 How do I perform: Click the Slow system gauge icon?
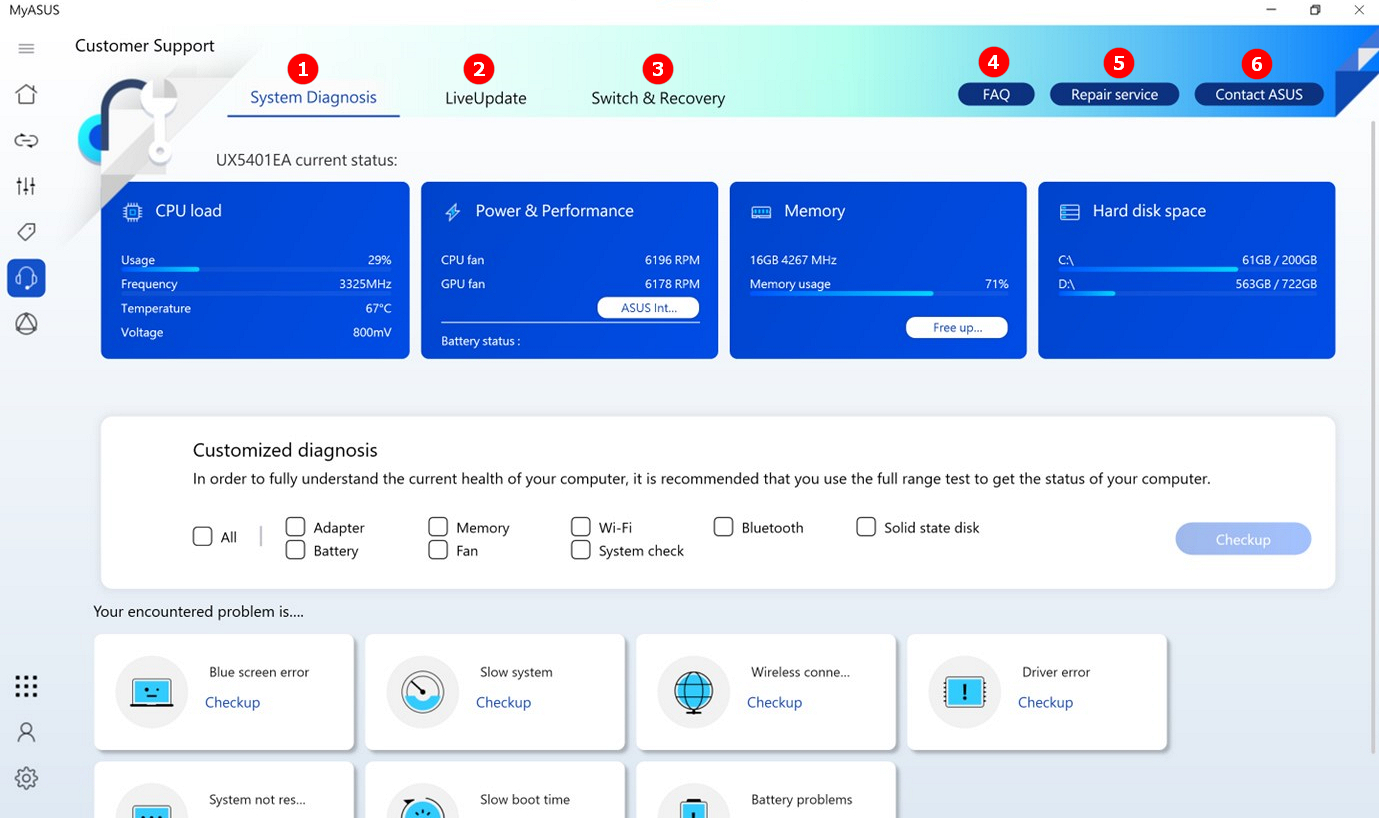(x=423, y=692)
